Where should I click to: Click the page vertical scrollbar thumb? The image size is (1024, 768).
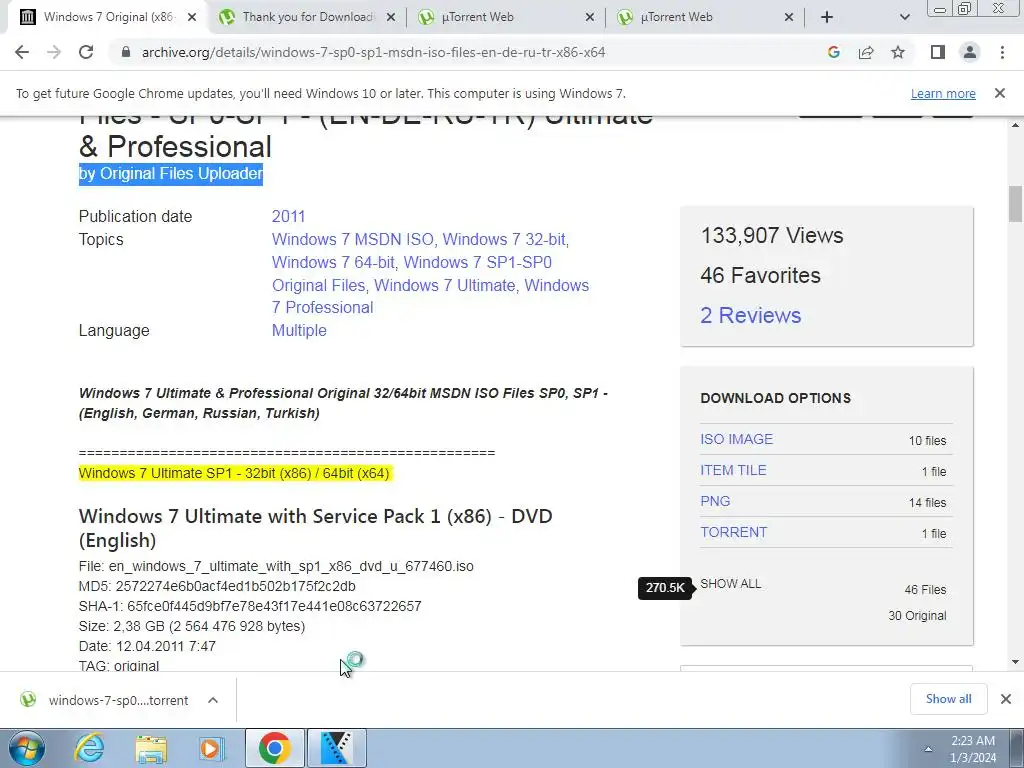click(x=1015, y=204)
